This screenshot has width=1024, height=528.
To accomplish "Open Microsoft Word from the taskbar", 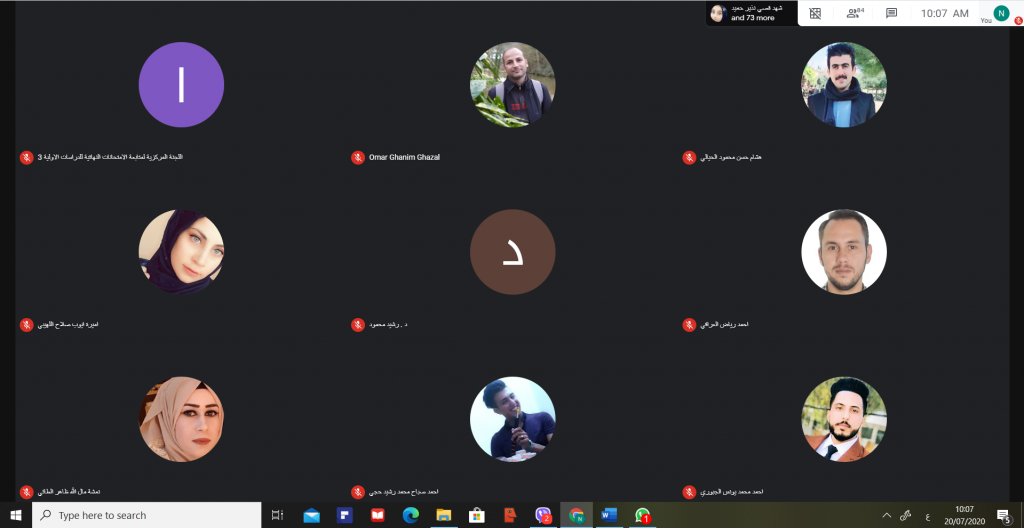I will click(609, 515).
